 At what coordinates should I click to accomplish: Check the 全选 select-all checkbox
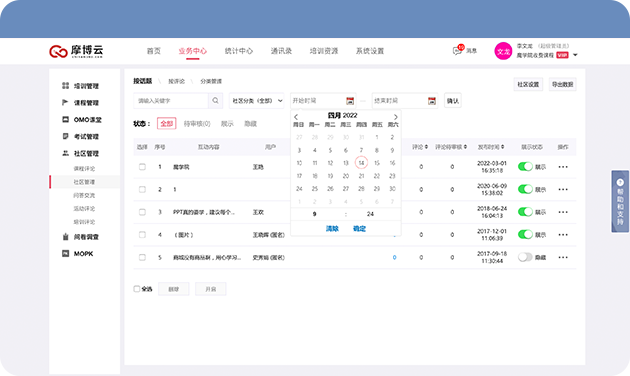pos(137,289)
